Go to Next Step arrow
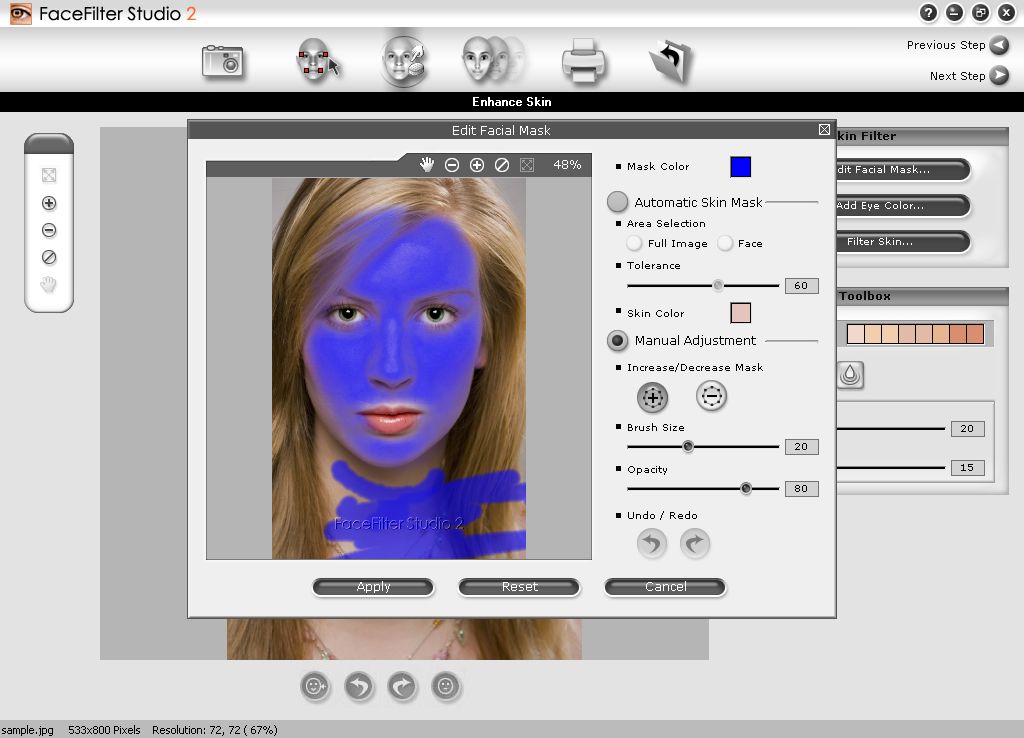The height and width of the screenshot is (738, 1024). tap(999, 76)
